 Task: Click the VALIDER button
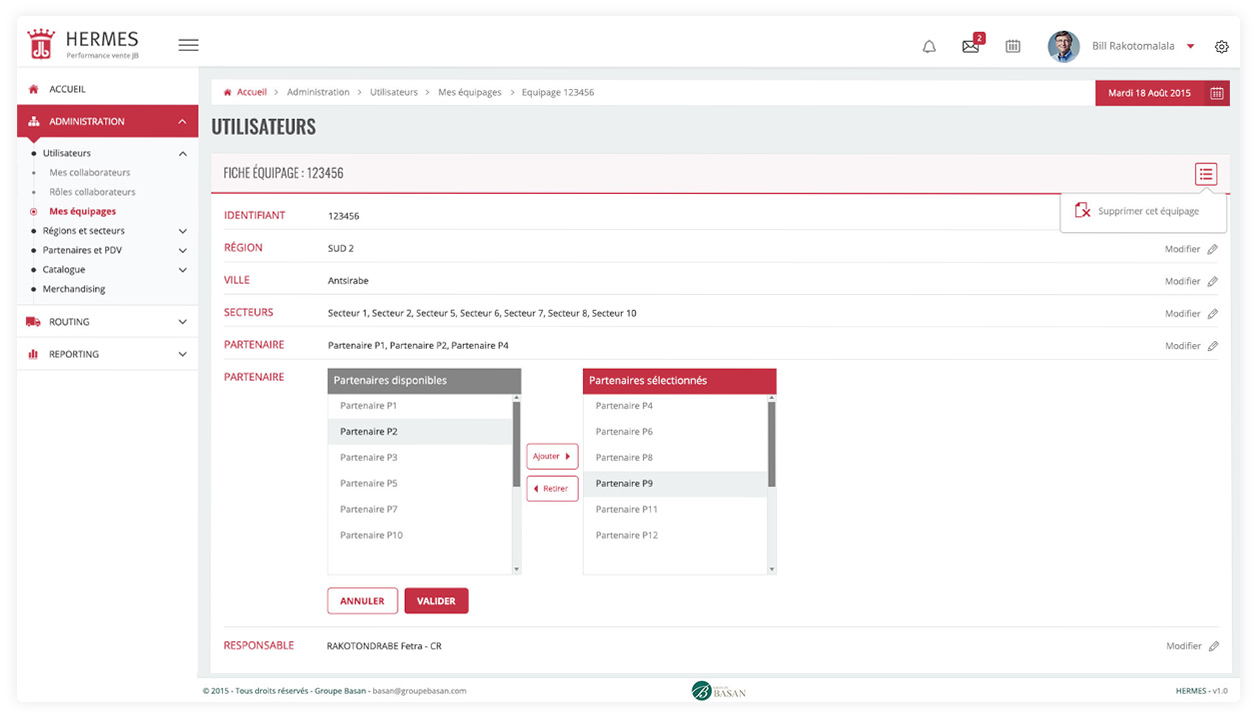coord(436,601)
